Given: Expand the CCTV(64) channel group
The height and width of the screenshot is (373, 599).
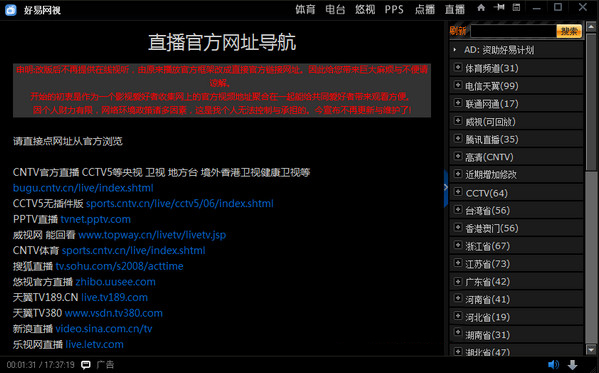Looking at the screenshot, I should [x=458, y=192].
